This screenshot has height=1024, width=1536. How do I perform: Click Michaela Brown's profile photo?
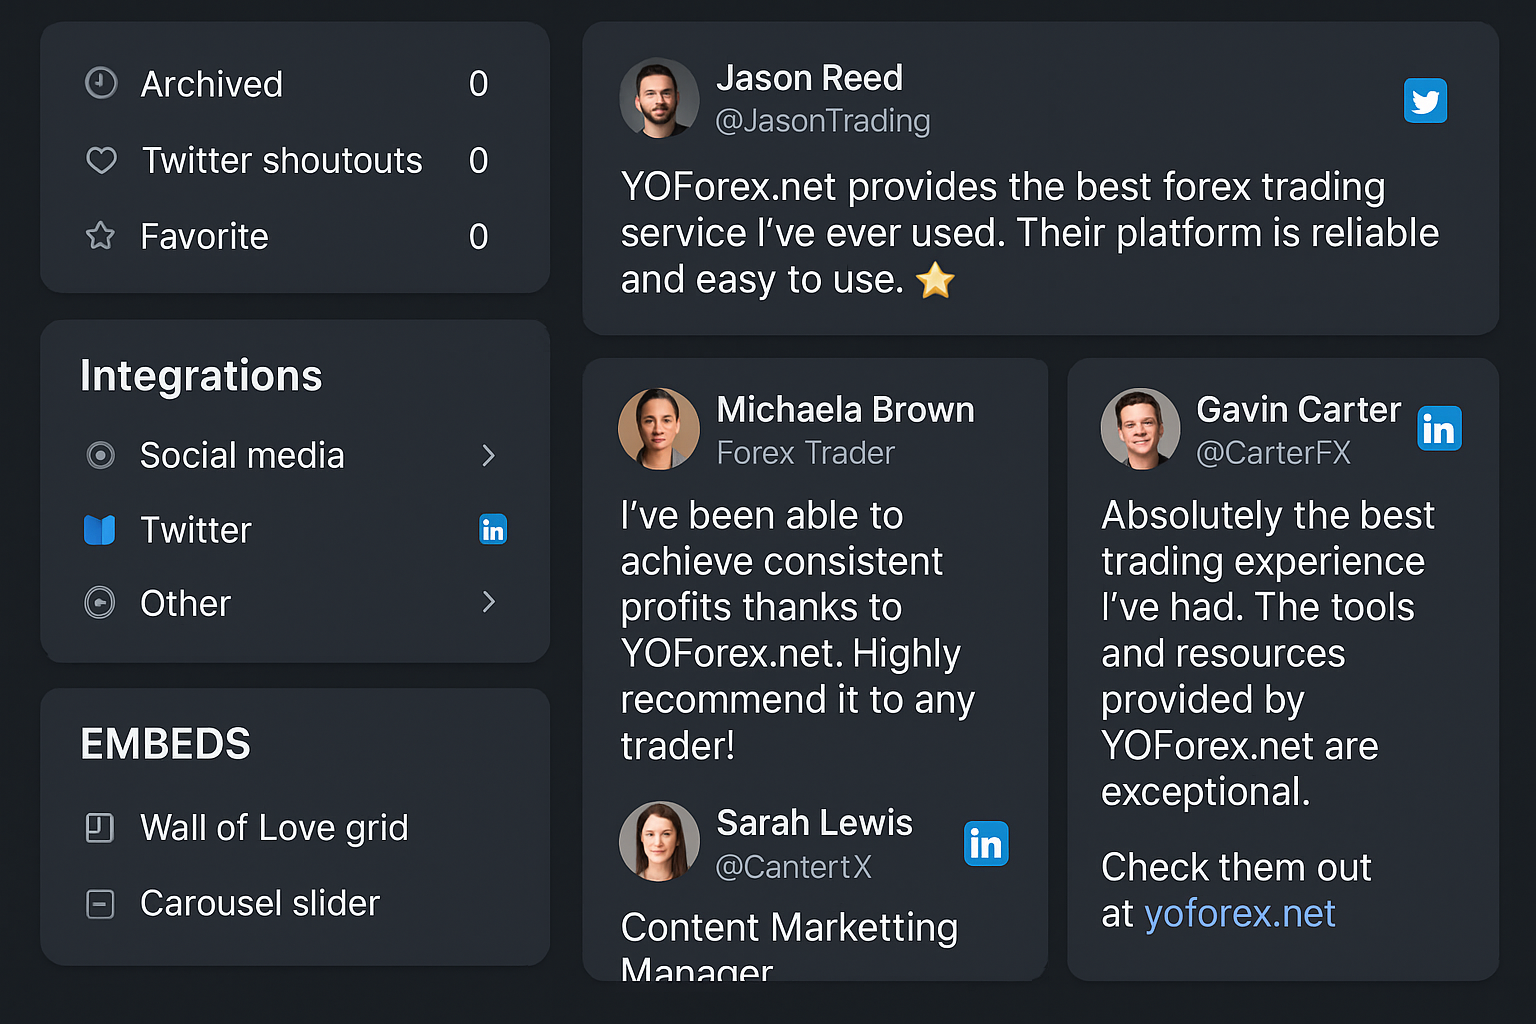point(659,428)
